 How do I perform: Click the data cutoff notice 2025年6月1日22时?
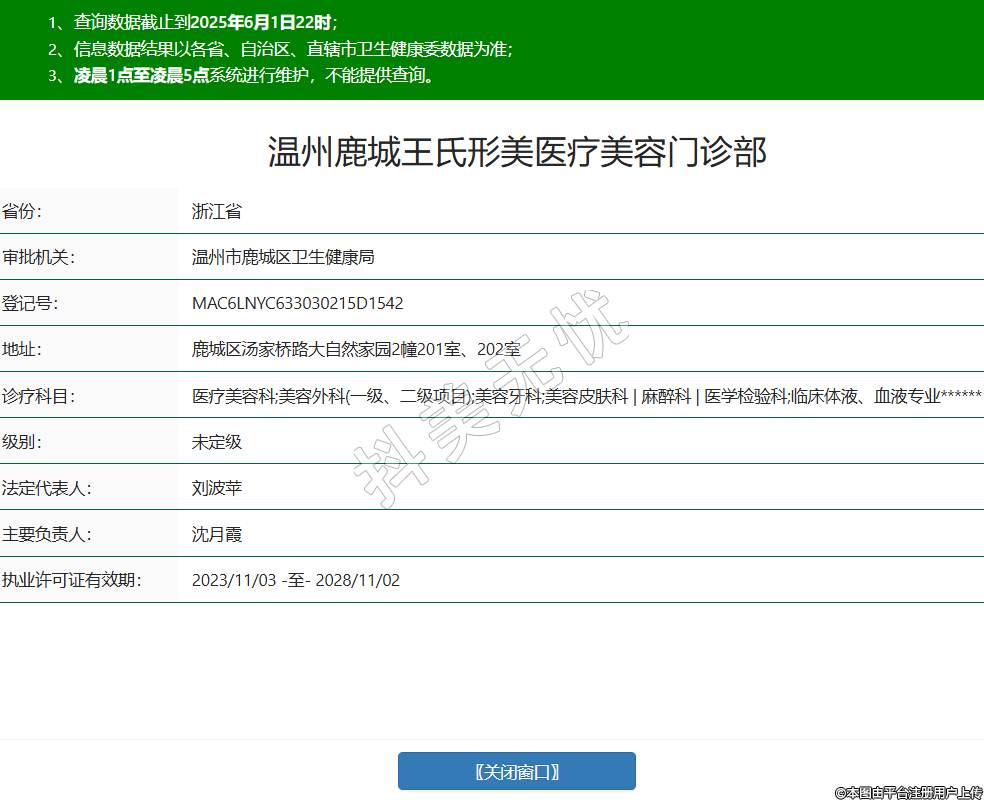tap(268, 22)
